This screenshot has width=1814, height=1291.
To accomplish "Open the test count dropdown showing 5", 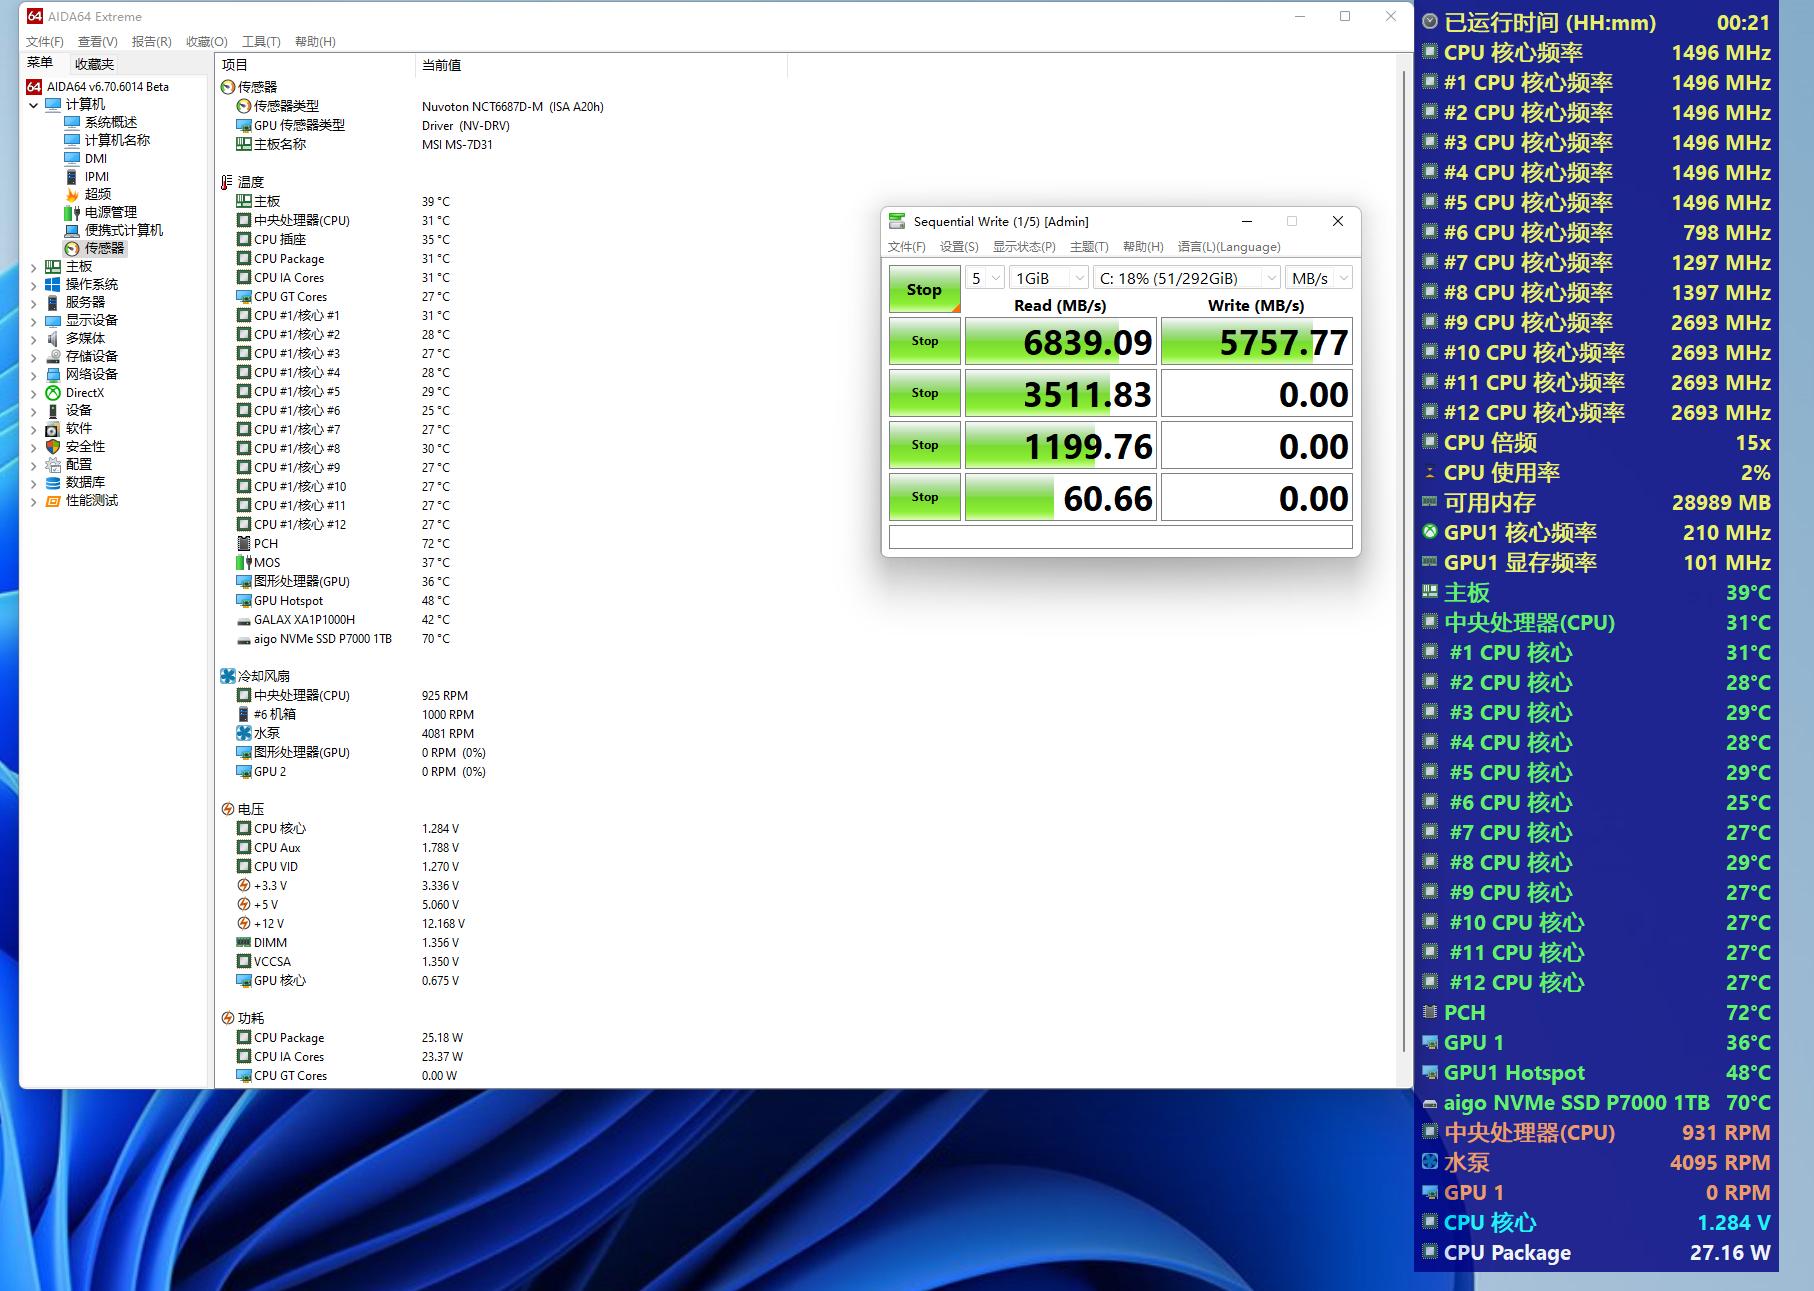I will coord(984,278).
